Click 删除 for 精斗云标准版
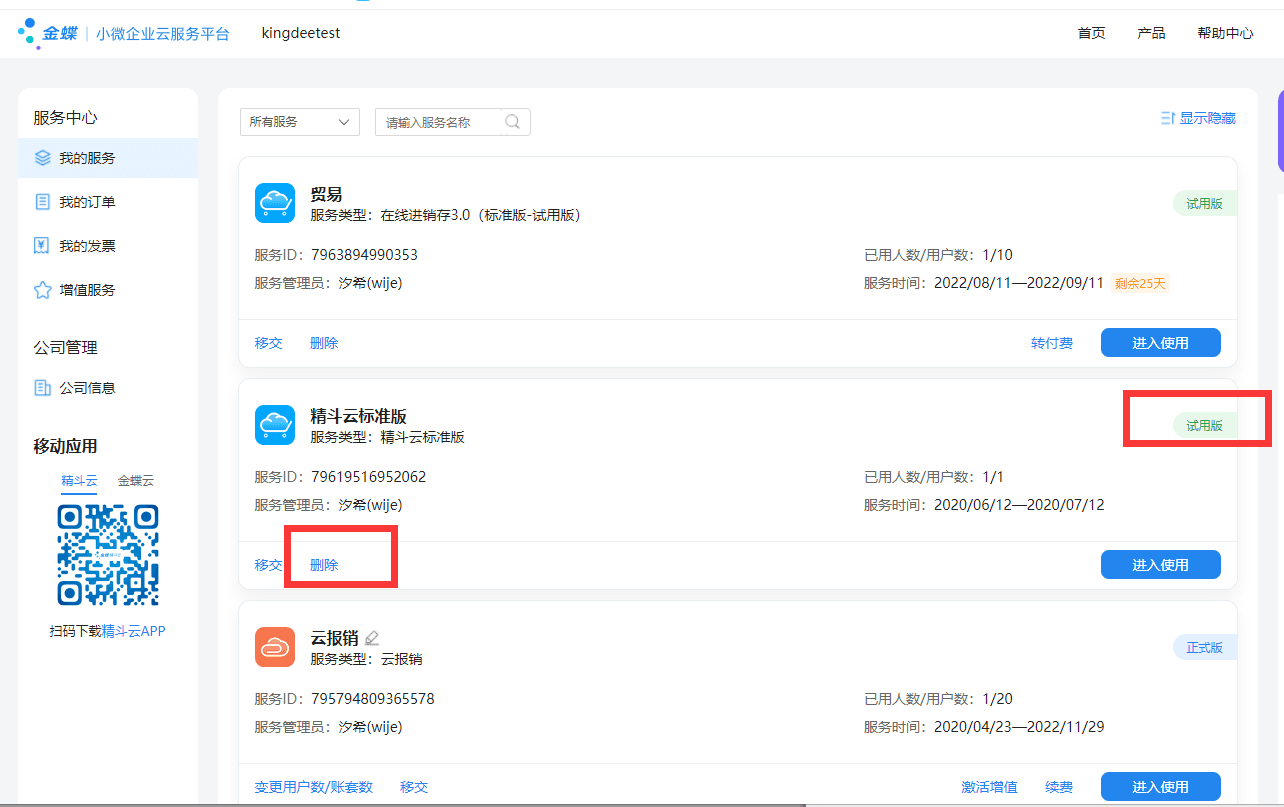This screenshot has height=807, width=1284. pos(324,565)
